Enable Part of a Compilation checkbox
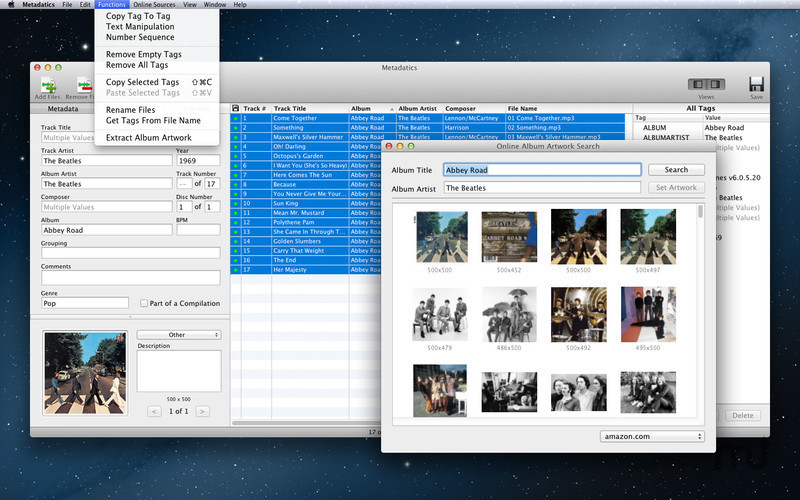The image size is (800, 500). (145, 302)
